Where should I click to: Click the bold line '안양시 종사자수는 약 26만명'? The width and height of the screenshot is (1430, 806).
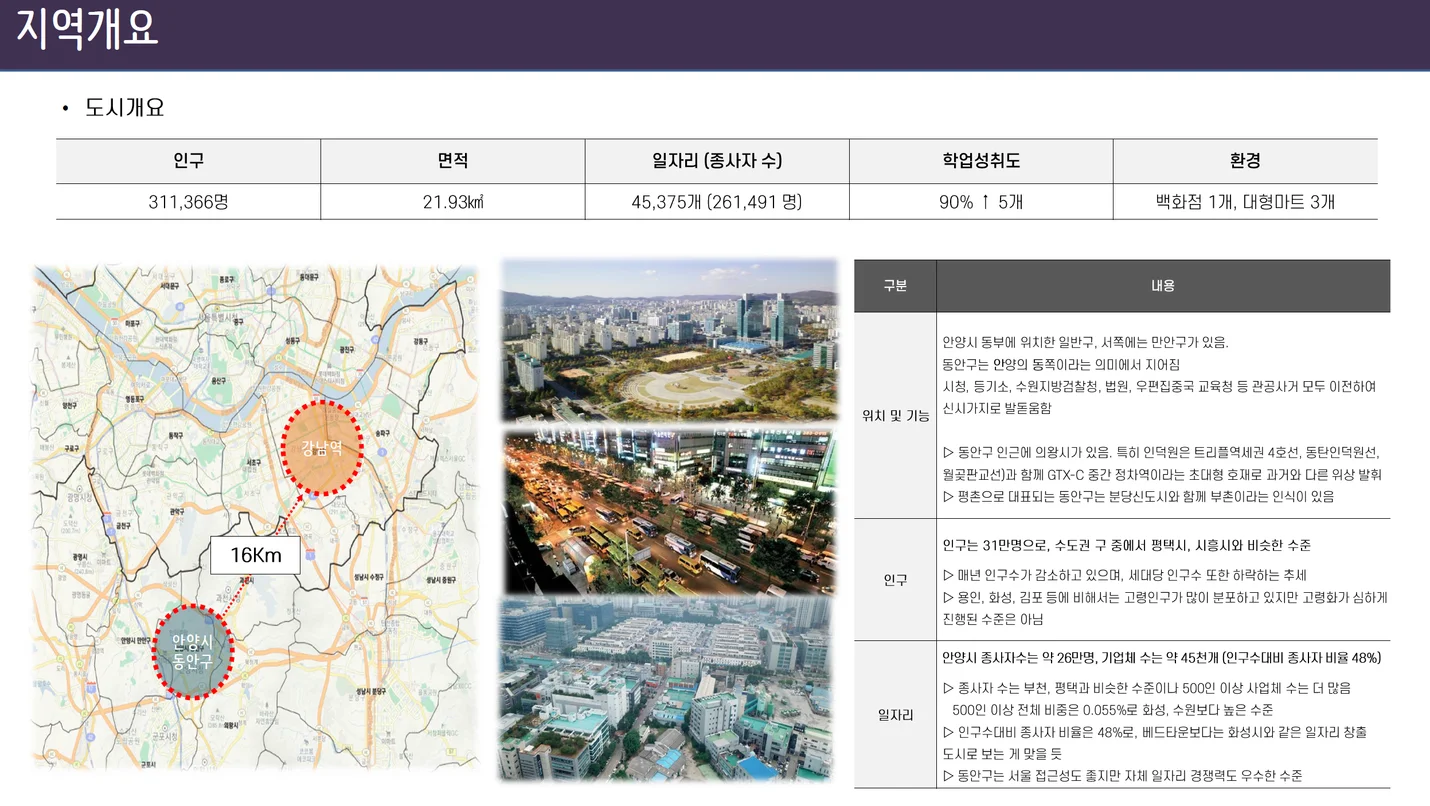[1162, 658]
